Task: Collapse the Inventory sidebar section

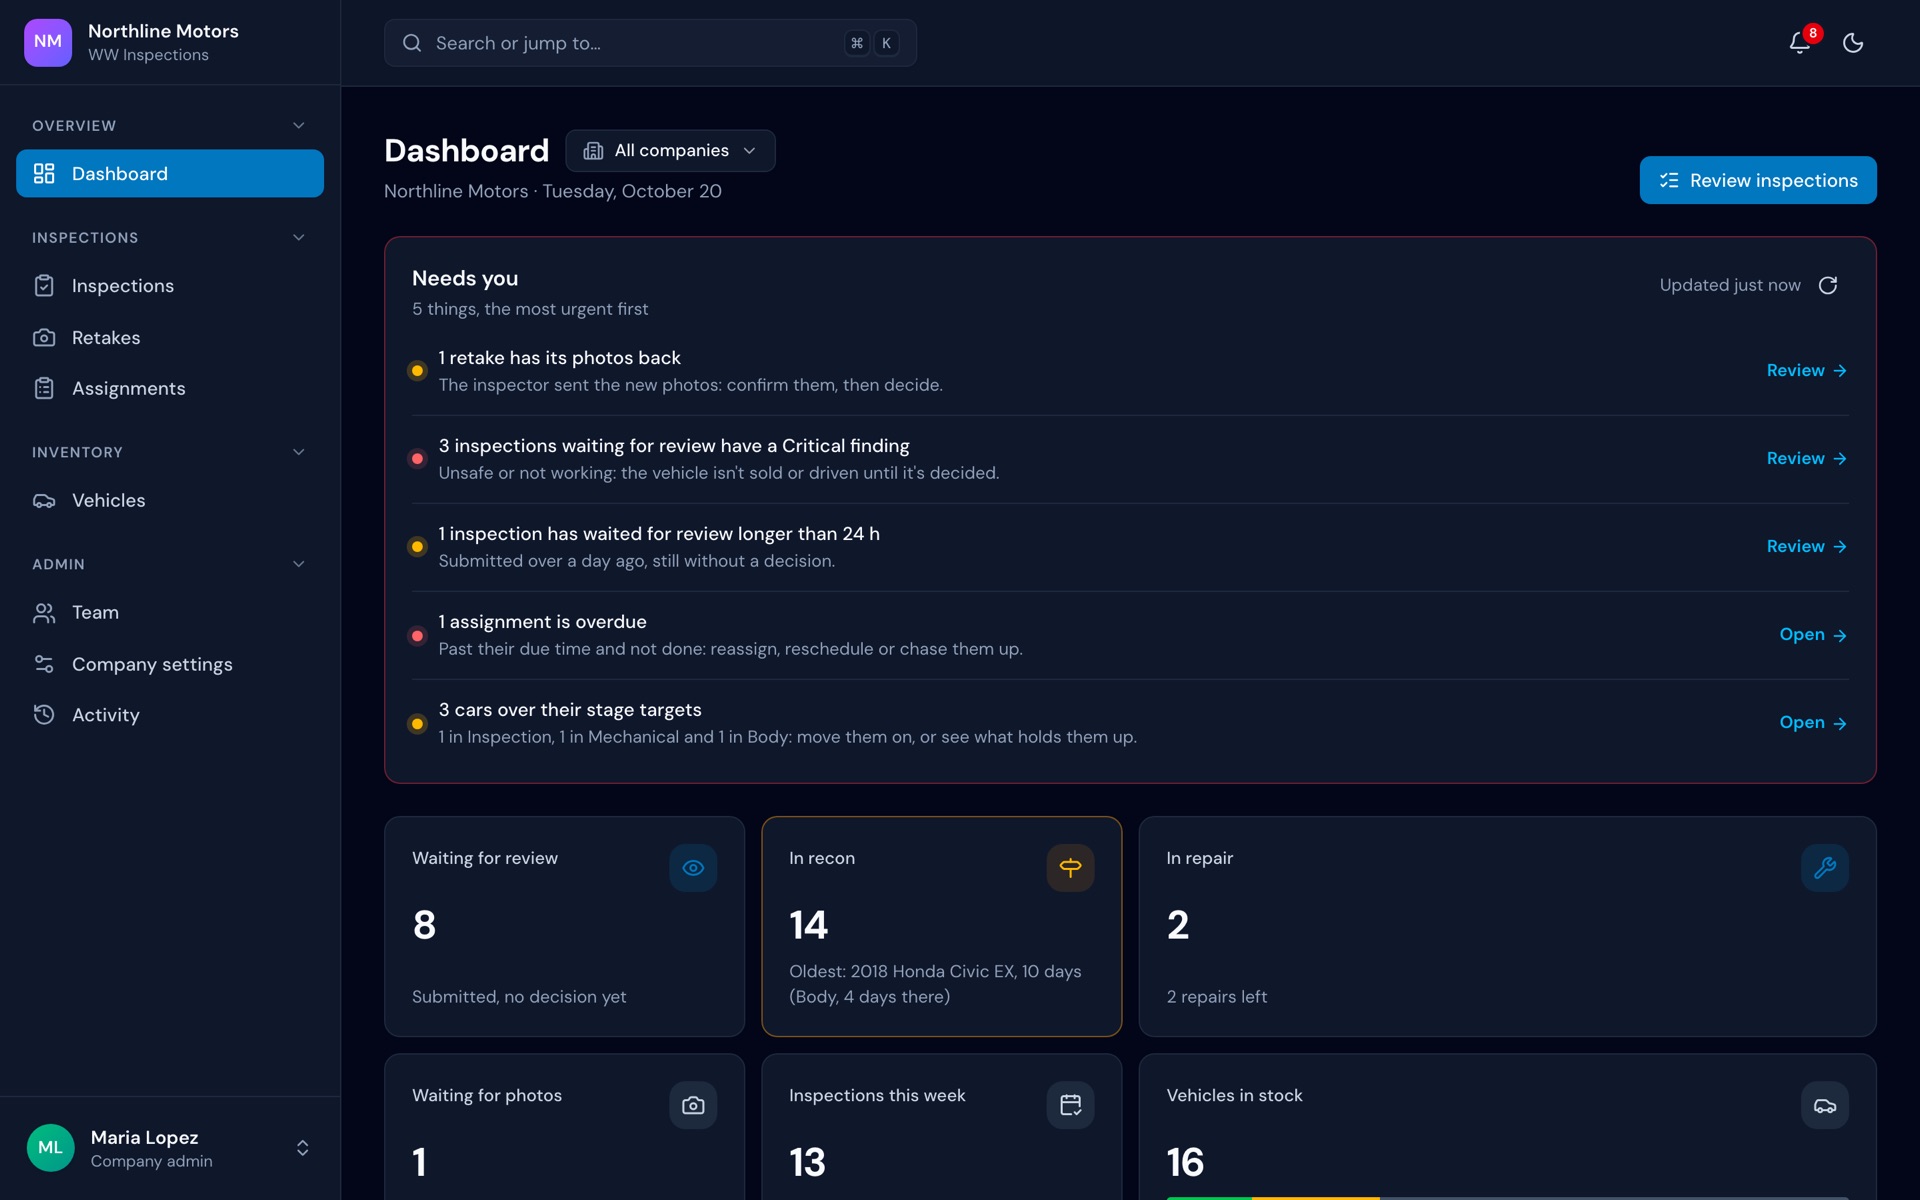Action: point(298,452)
